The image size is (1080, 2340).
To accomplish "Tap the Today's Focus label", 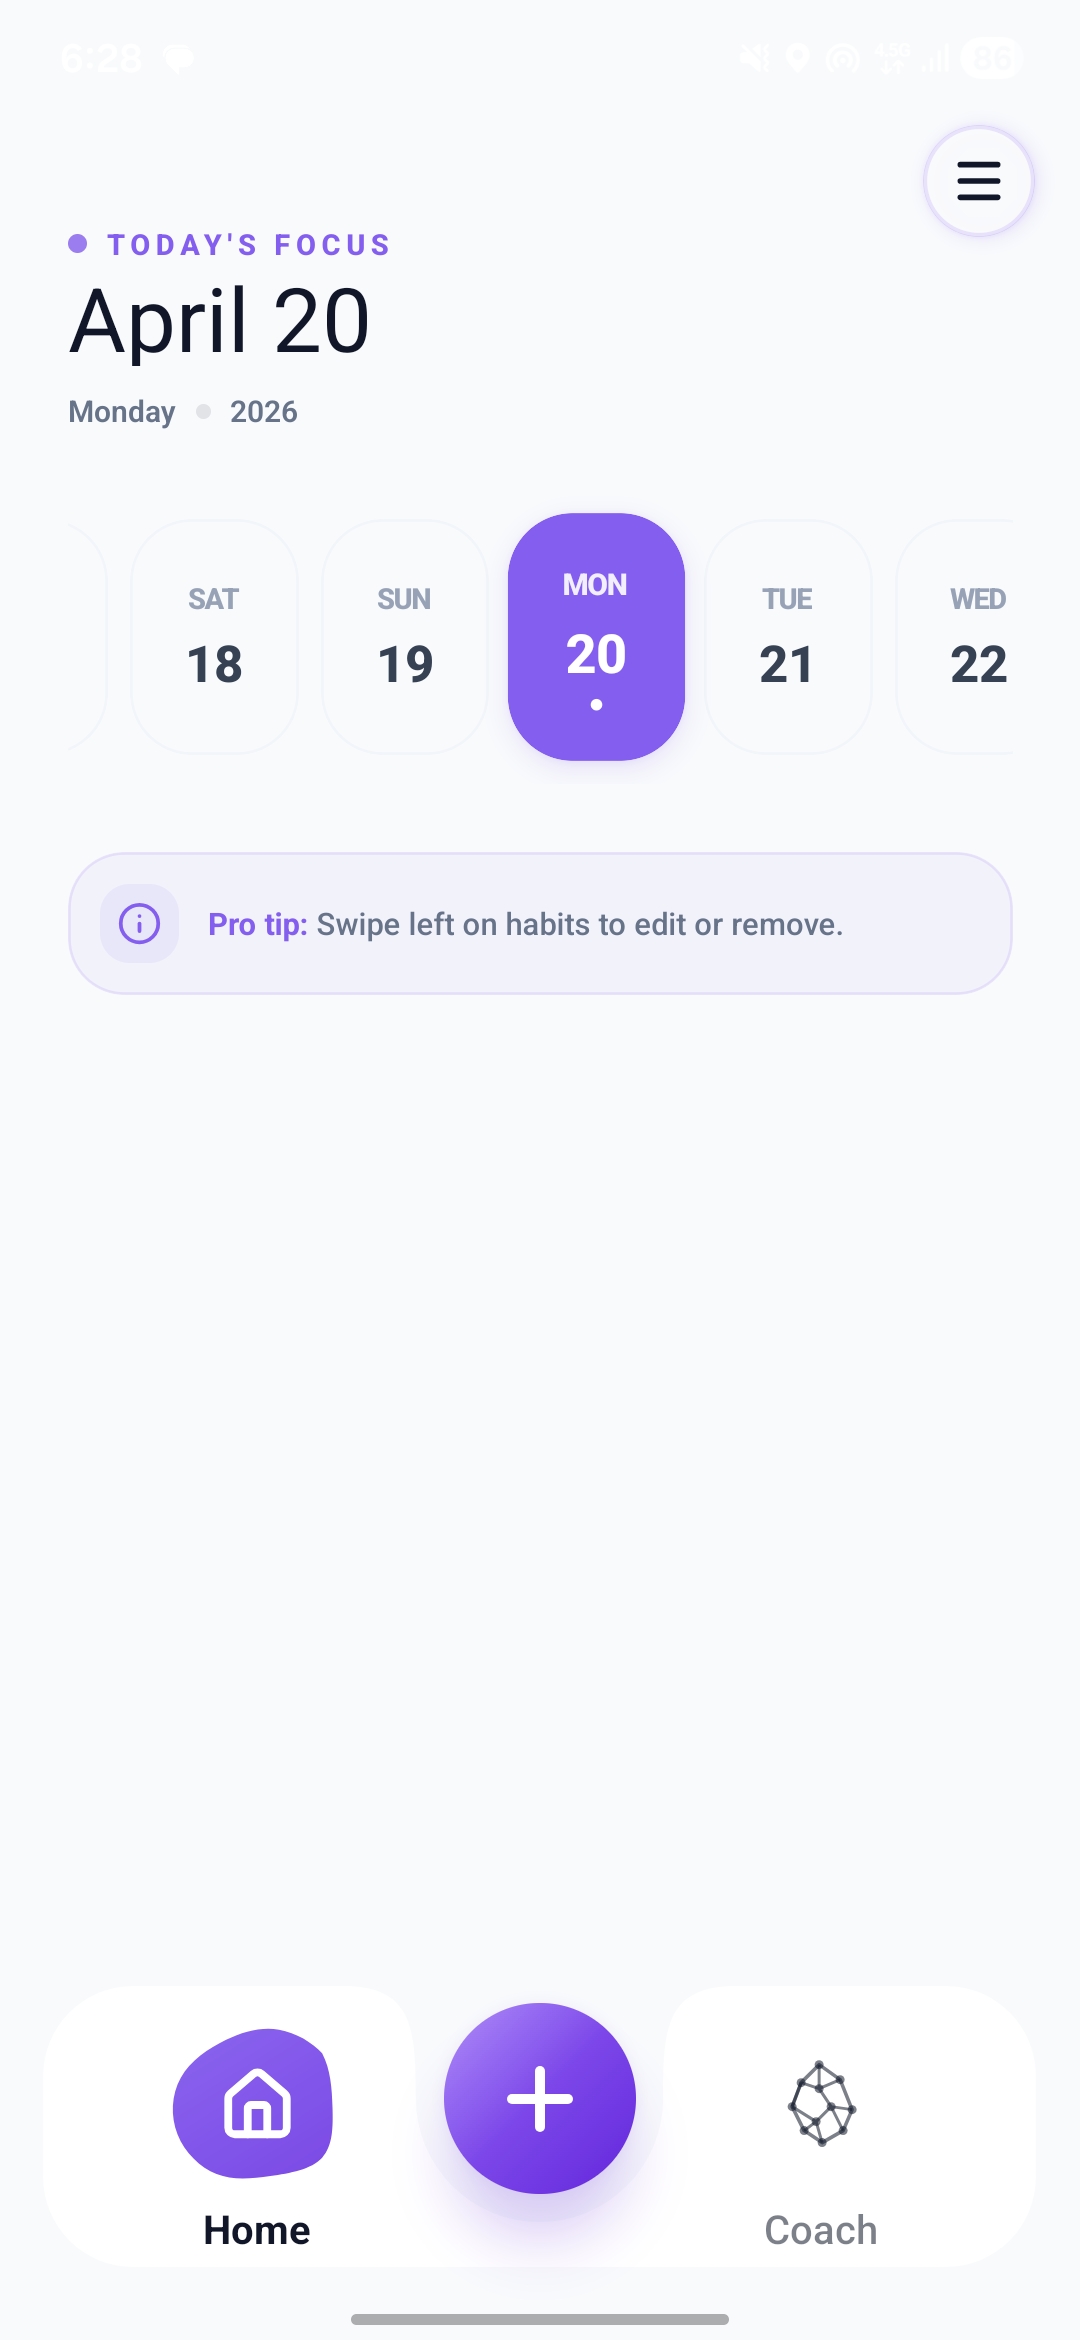I will pos(248,245).
